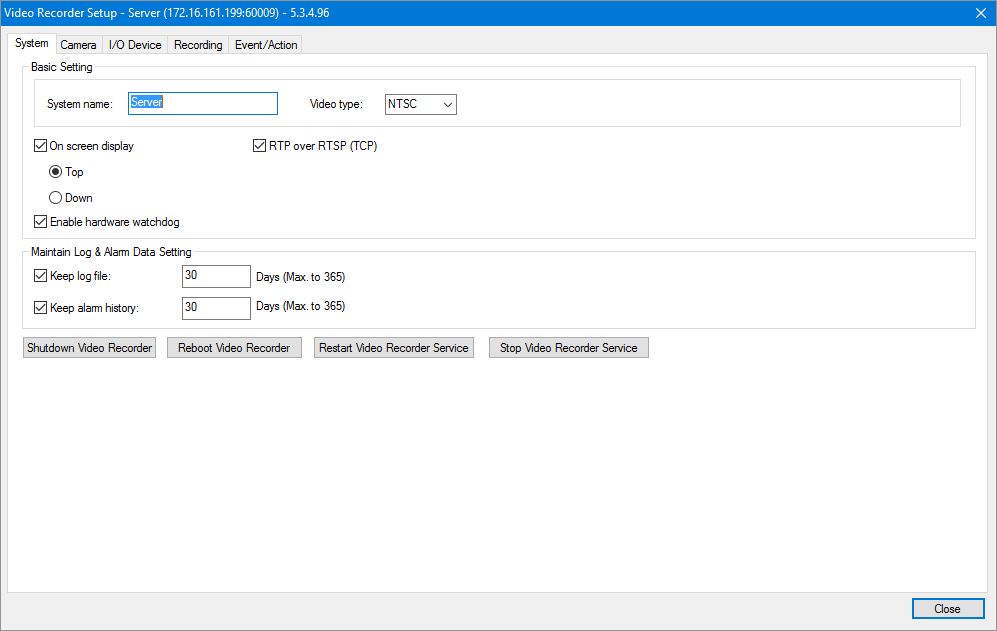Open the I/O Device tab
Screen dimensions: 997x631
(x=135, y=45)
